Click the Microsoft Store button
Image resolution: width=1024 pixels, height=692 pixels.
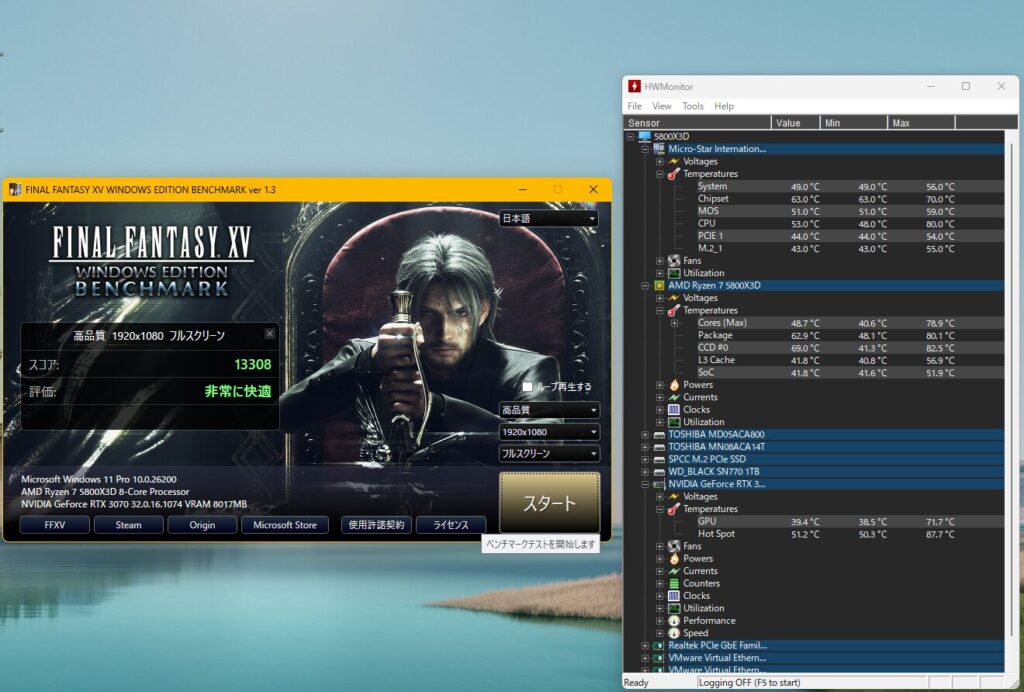point(285,525)
